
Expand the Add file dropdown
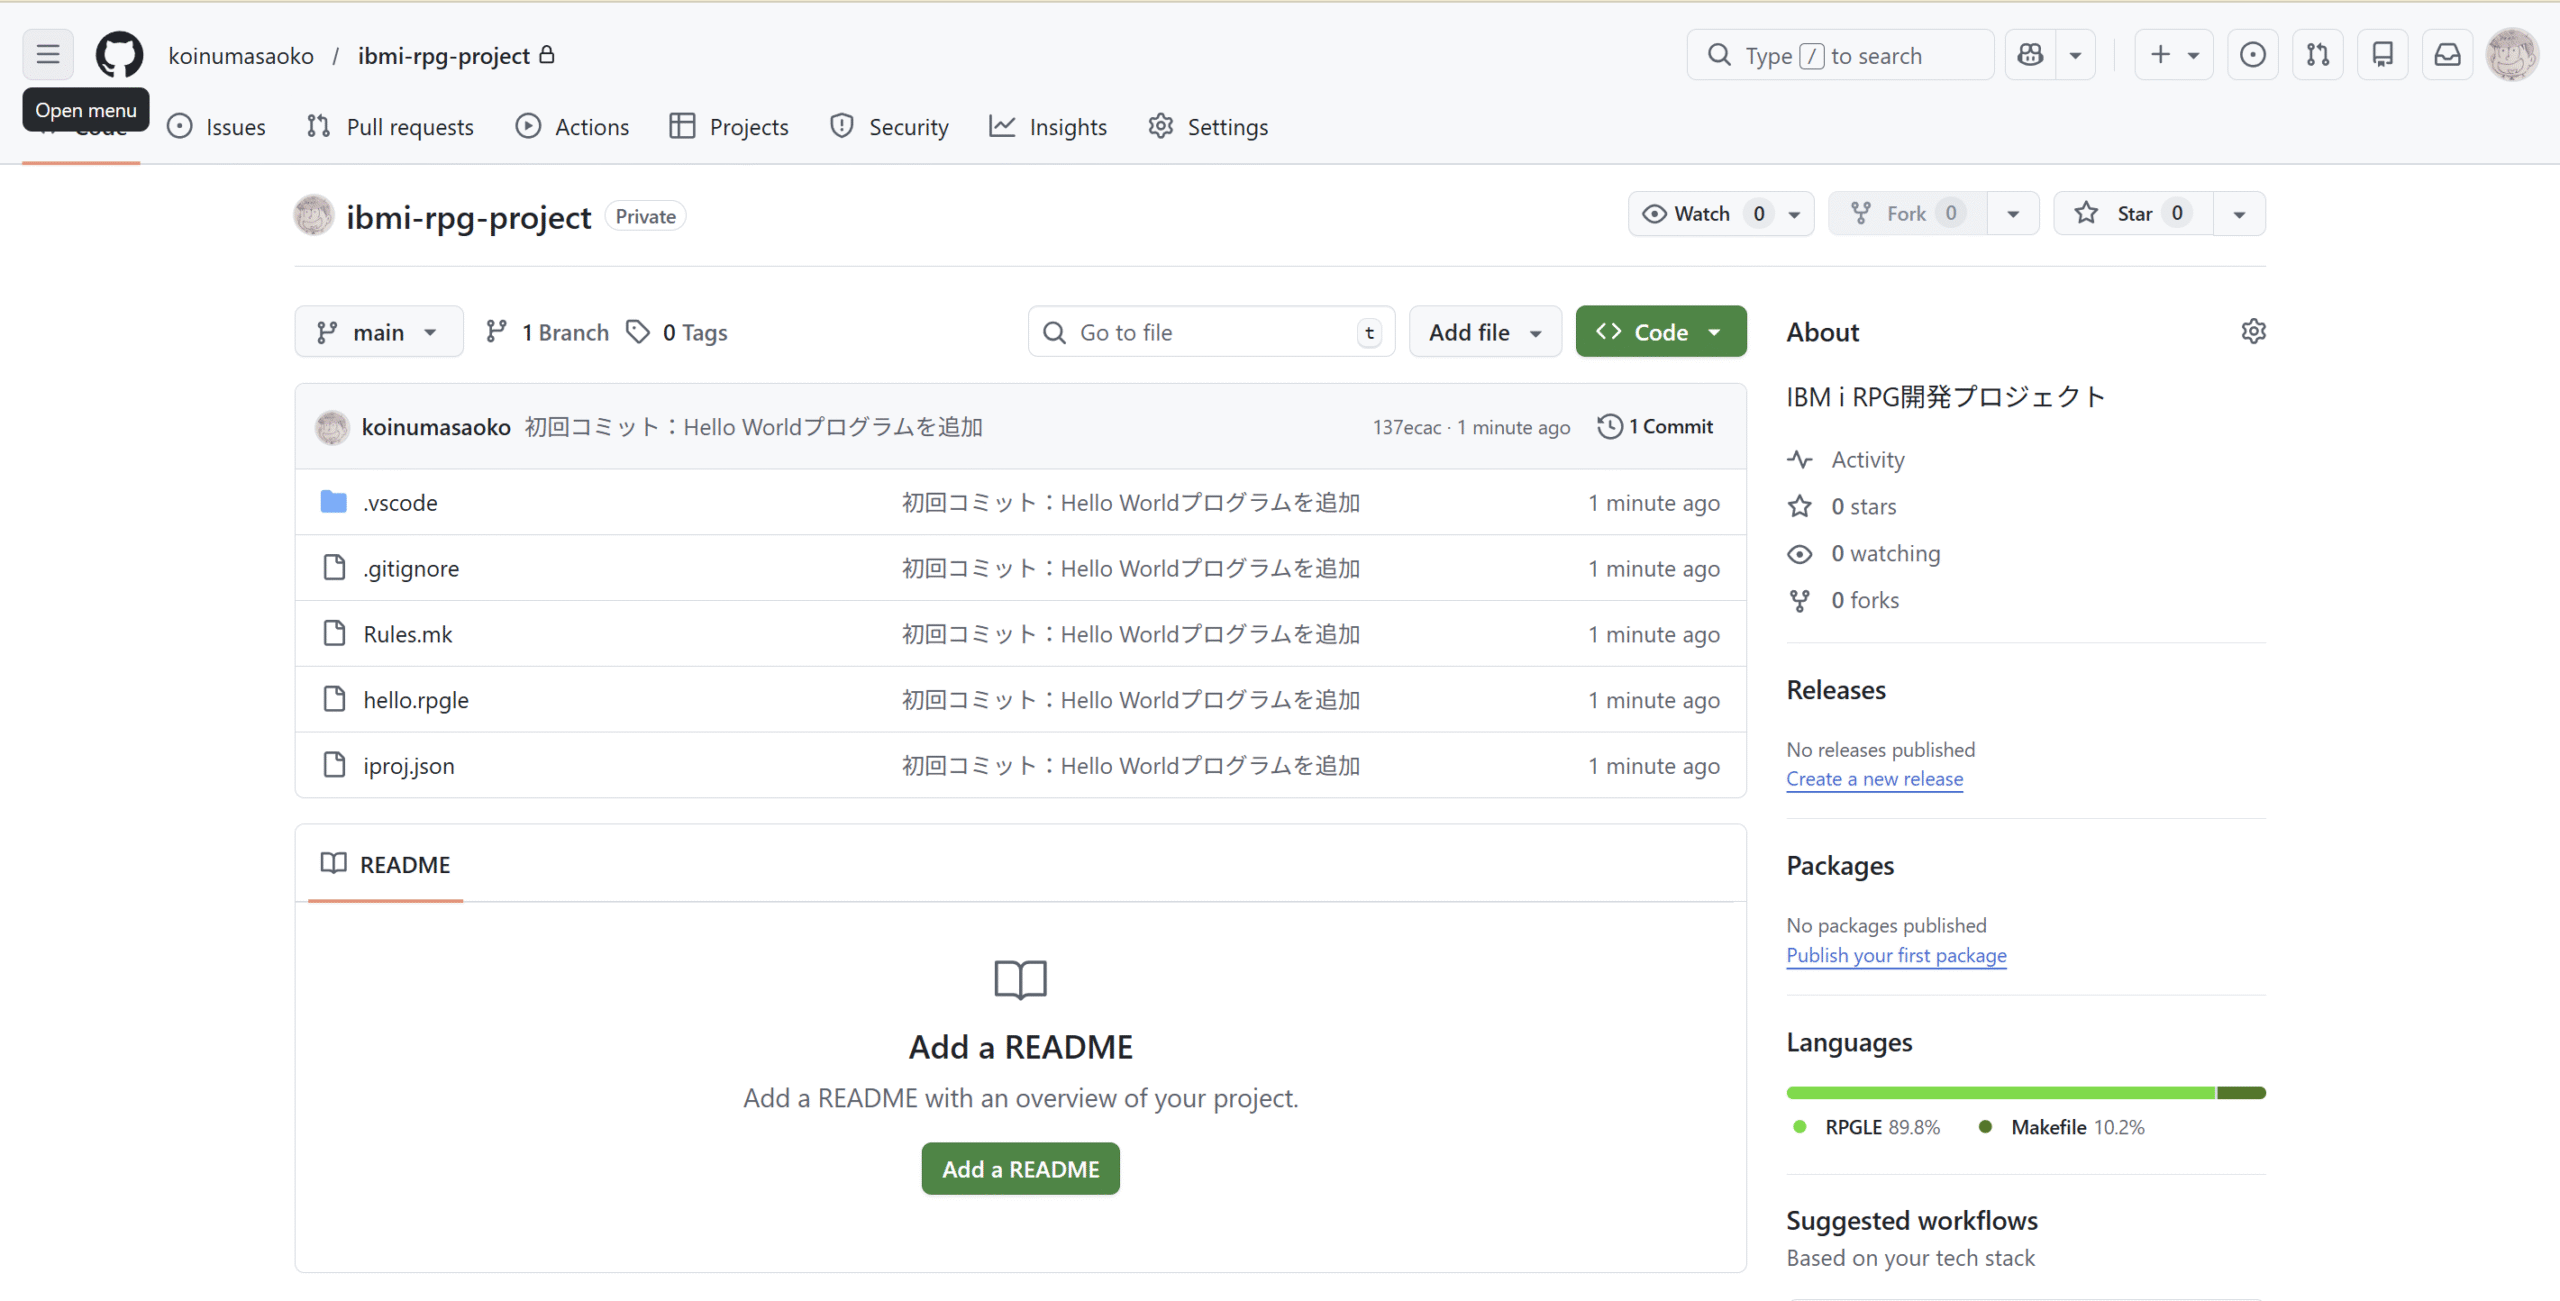[1484, 332]
